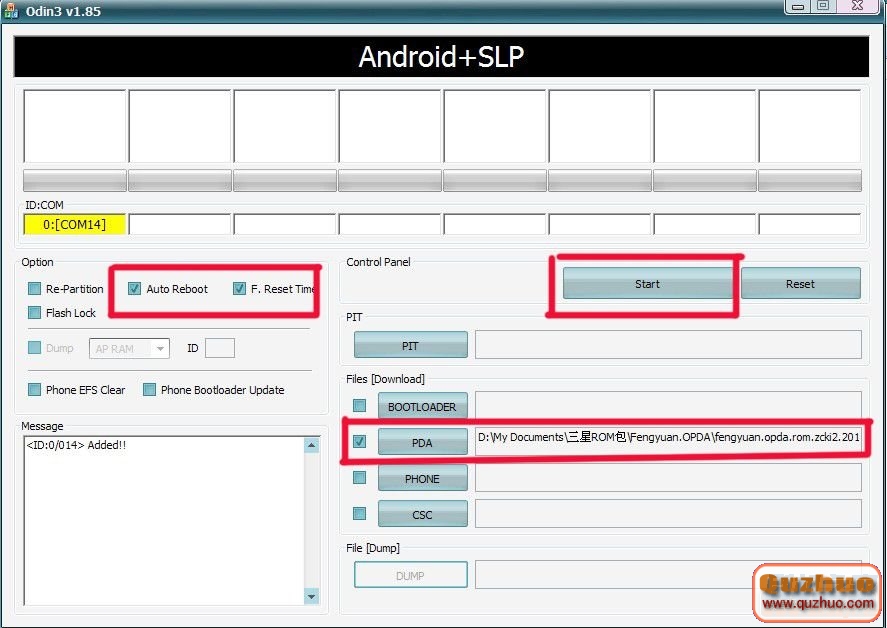887x628 pixels.
Task: Open the AP RAM dropdown
Action: point(129,349)
